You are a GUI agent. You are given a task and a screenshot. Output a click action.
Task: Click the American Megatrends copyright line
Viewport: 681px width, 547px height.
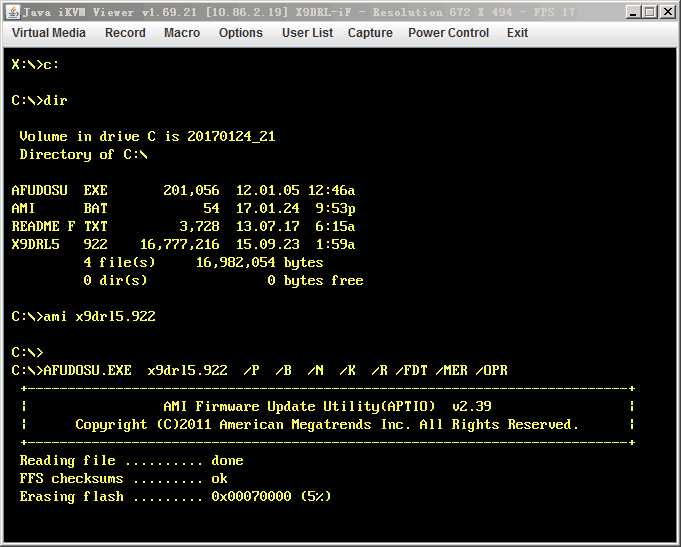(x=327, y=424)
